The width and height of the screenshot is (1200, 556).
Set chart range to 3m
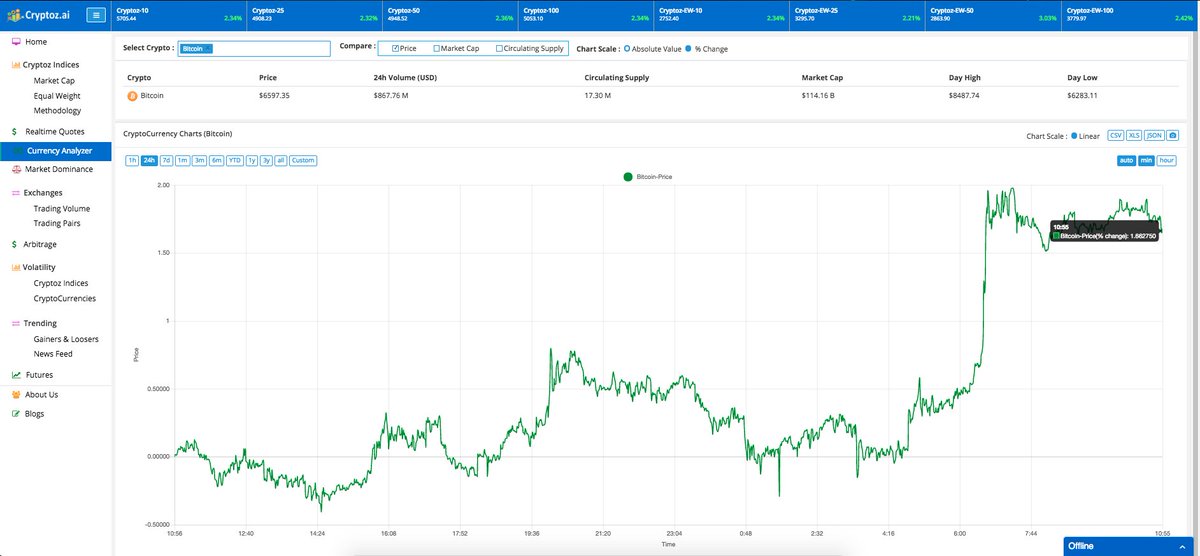click(200, 160)
